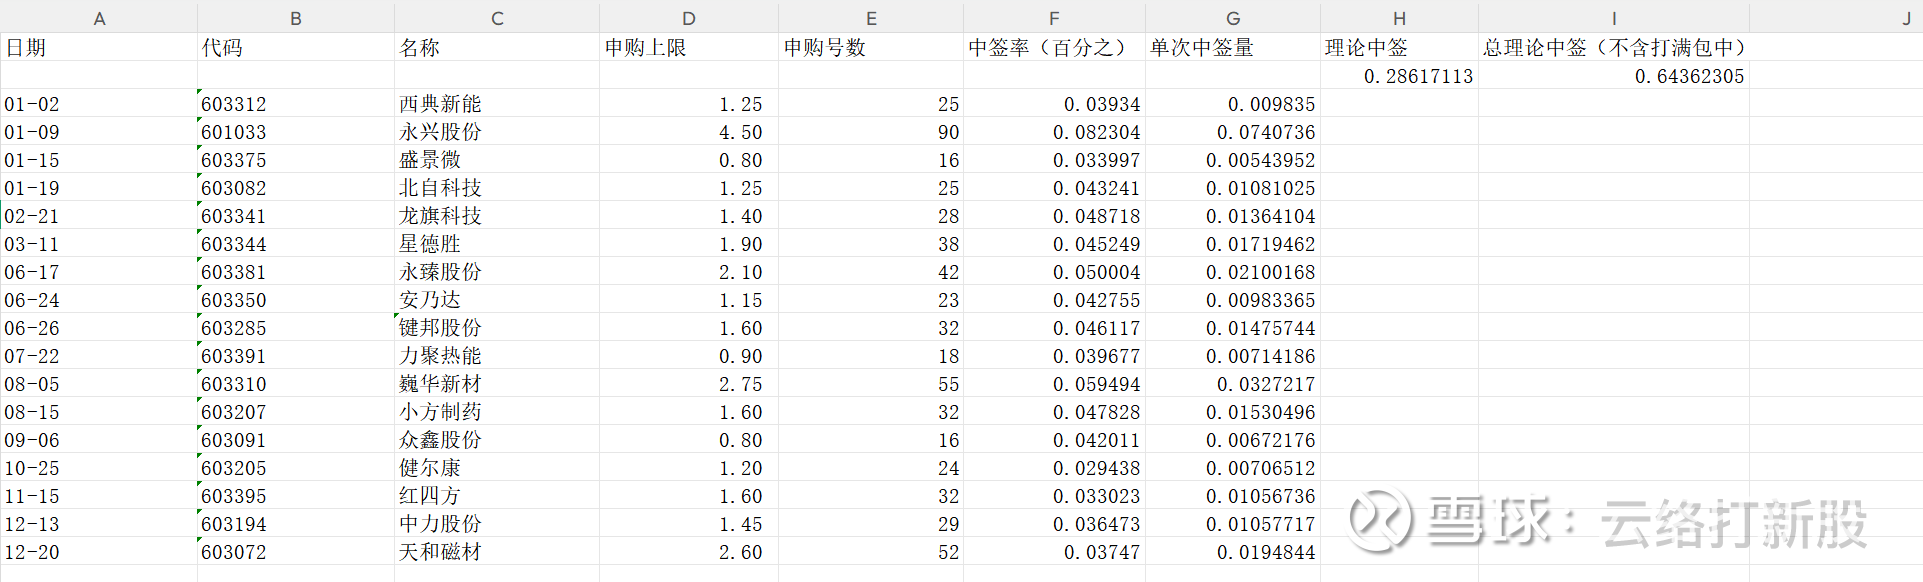Viewport: 1923px width, 582px height.
Task: Select cell with value 2.75
Action: (x=689, y=383)
